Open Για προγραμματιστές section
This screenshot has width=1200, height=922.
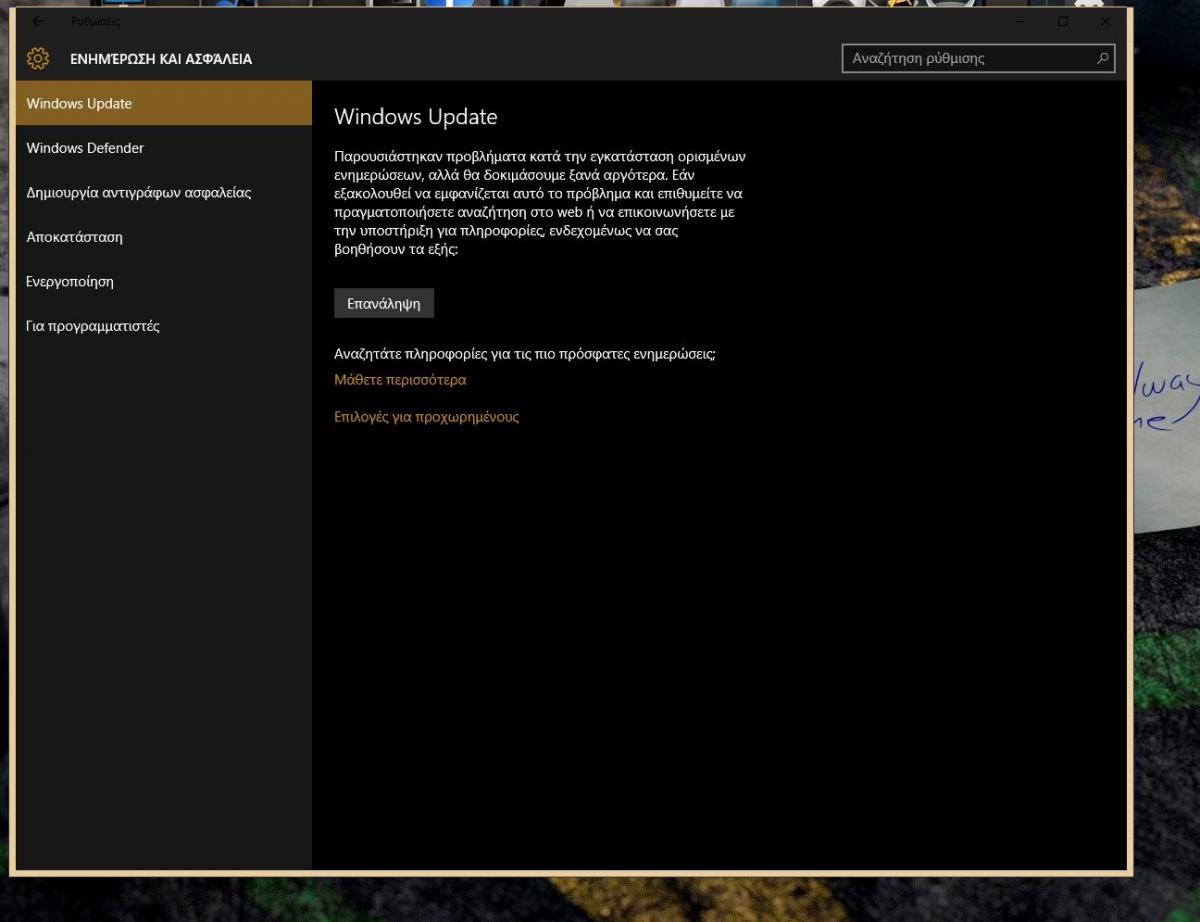click(164, 326)
